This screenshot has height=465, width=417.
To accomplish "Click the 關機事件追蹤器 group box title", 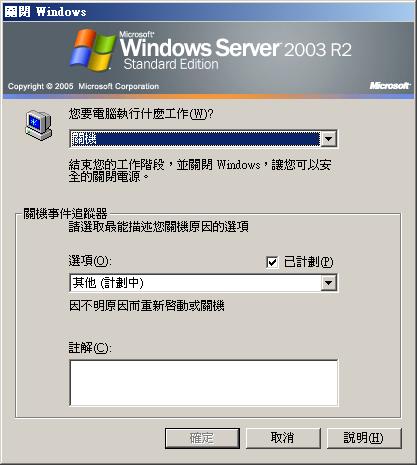I will point(65,214).
